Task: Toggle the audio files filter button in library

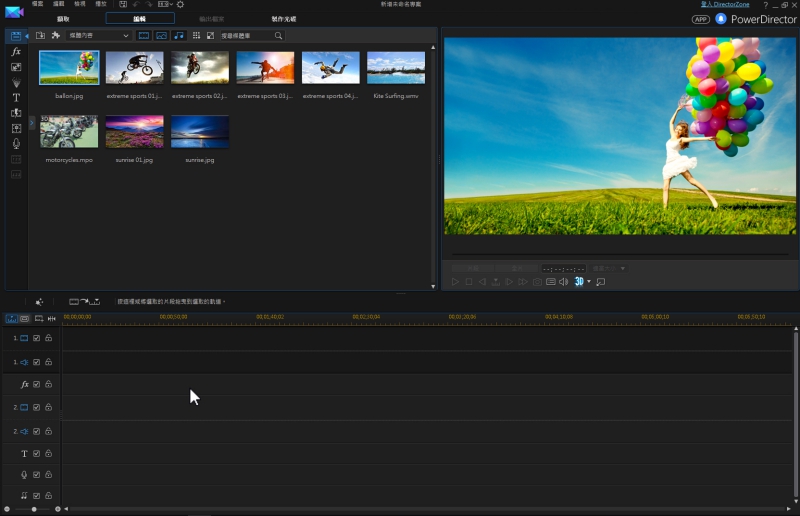Action: point(179,36)
